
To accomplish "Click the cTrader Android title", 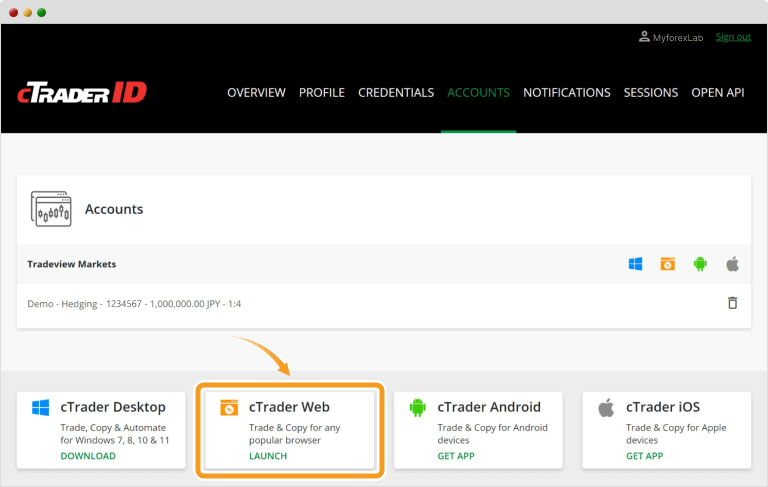I will pos(489,407).
